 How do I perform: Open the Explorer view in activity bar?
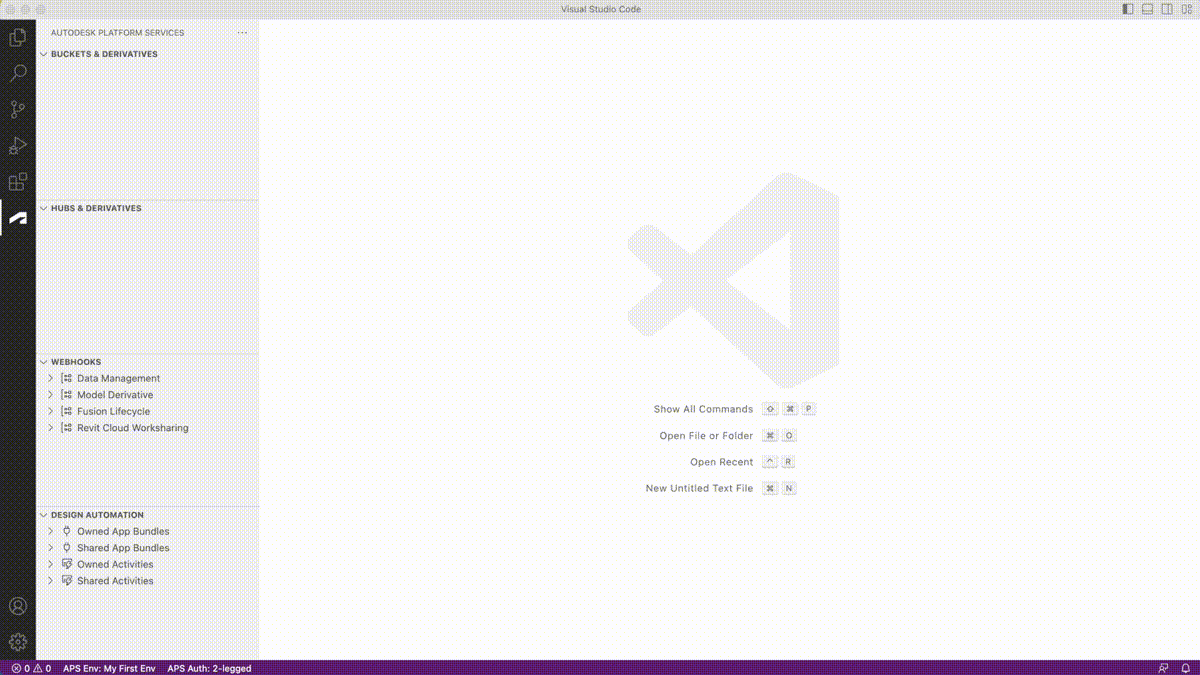(x=17, y=38)
